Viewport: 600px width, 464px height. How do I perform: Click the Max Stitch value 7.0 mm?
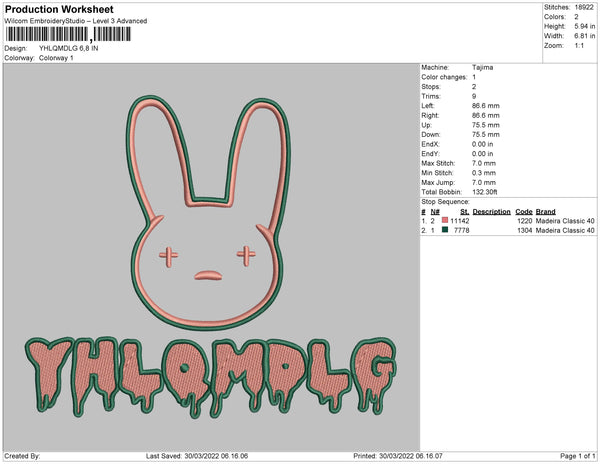(x=484, y=163)
